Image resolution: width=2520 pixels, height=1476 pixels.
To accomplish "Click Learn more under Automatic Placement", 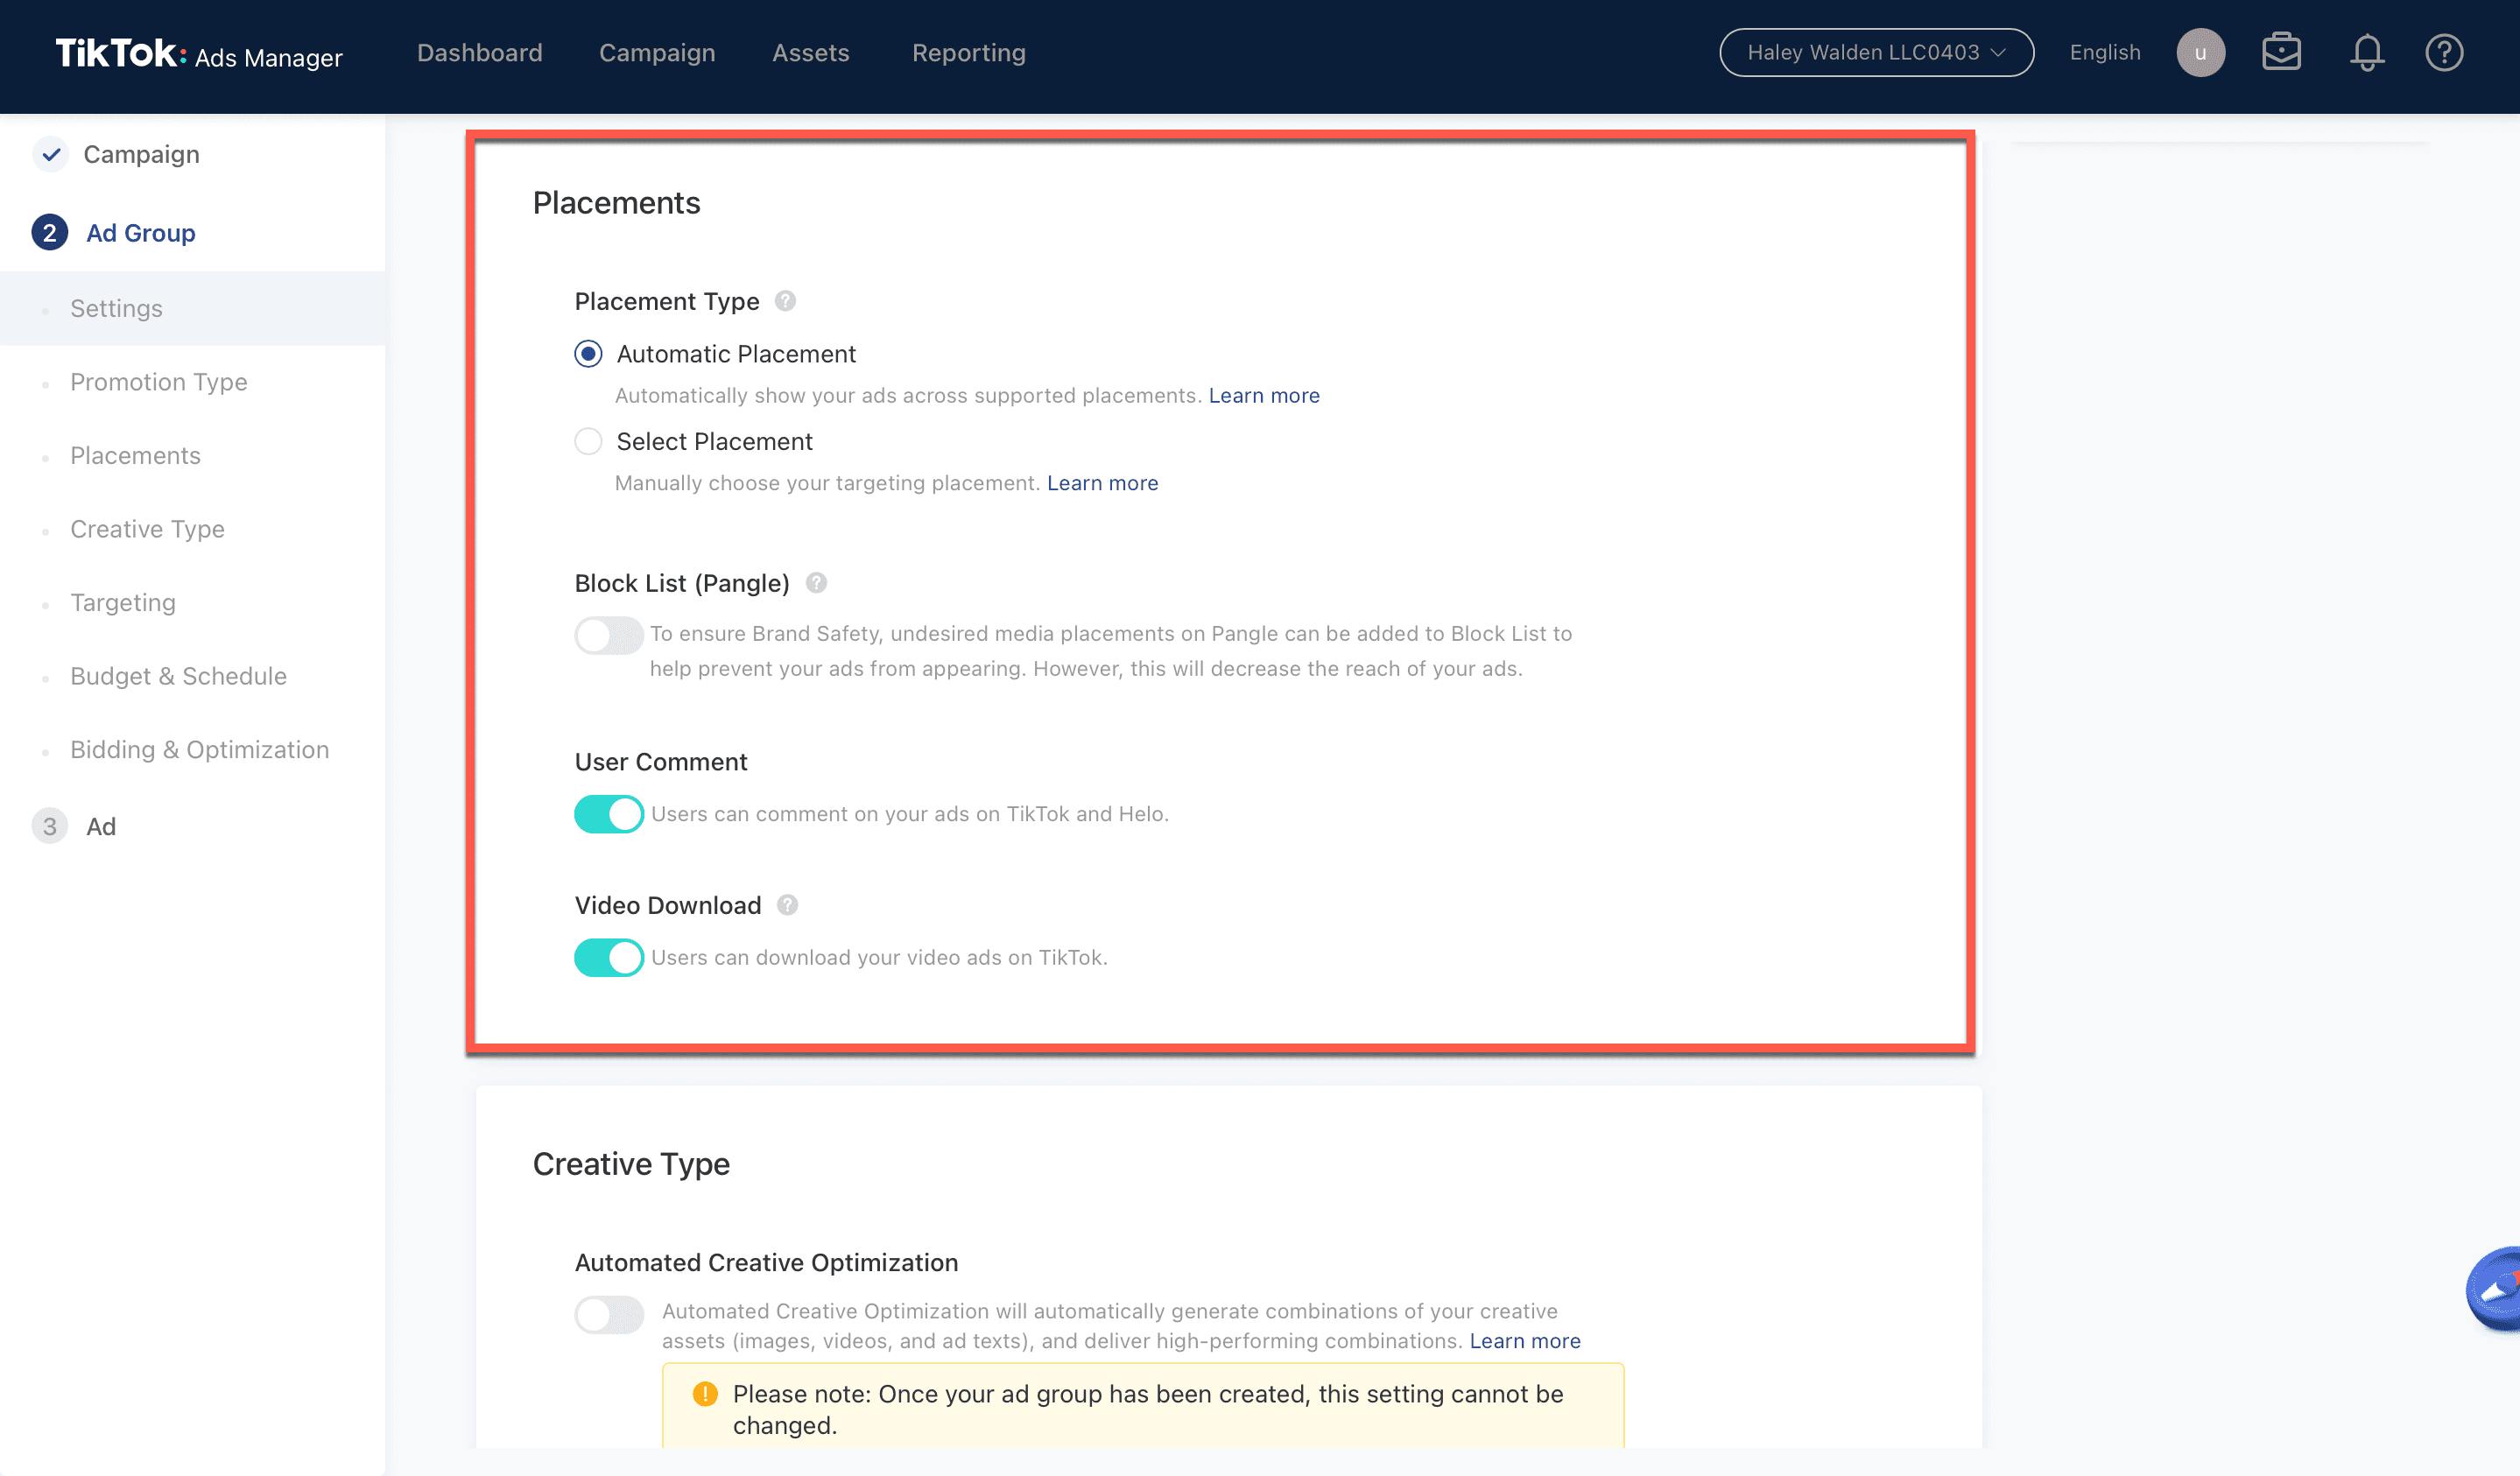I will point(1263,396).
